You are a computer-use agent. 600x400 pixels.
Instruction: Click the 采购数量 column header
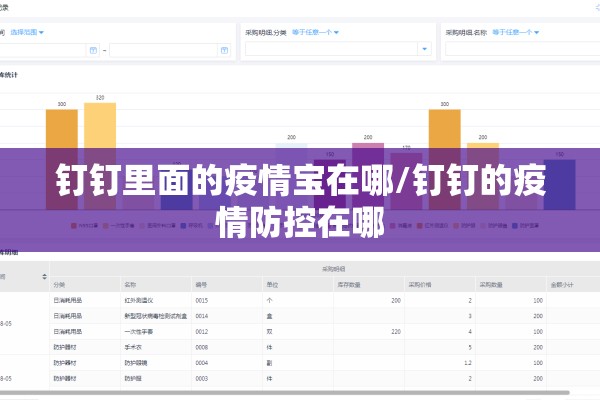point(491,285)
